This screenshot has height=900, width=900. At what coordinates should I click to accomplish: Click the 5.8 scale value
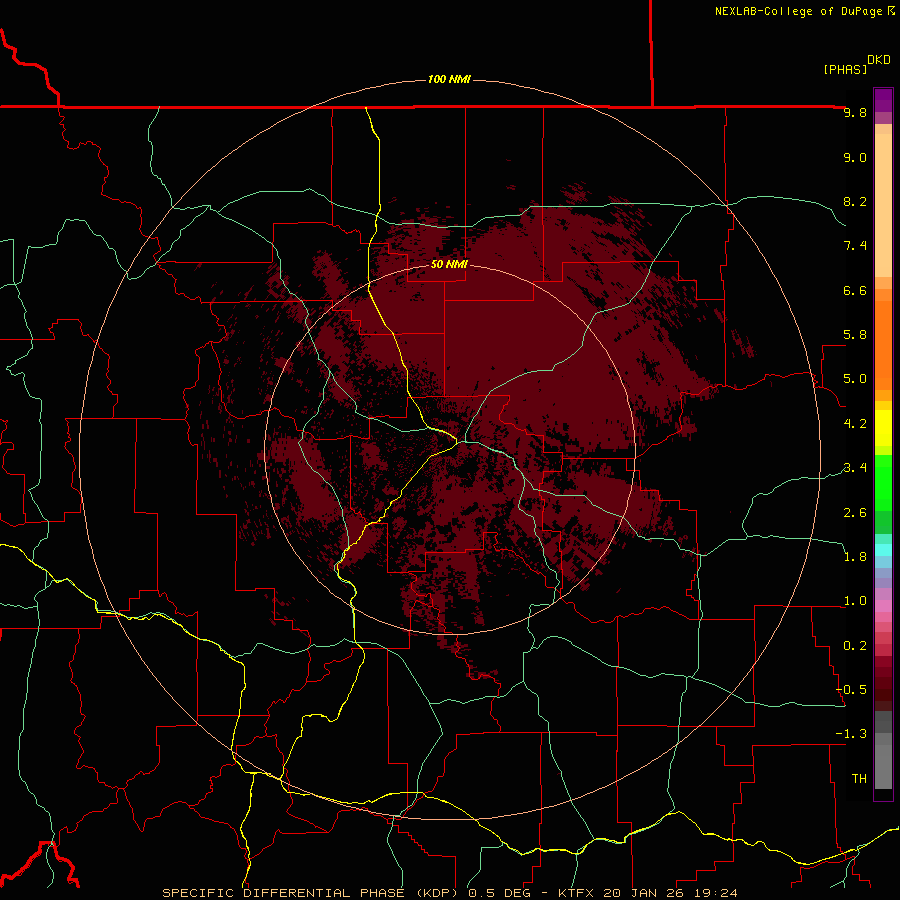[855, 335]
